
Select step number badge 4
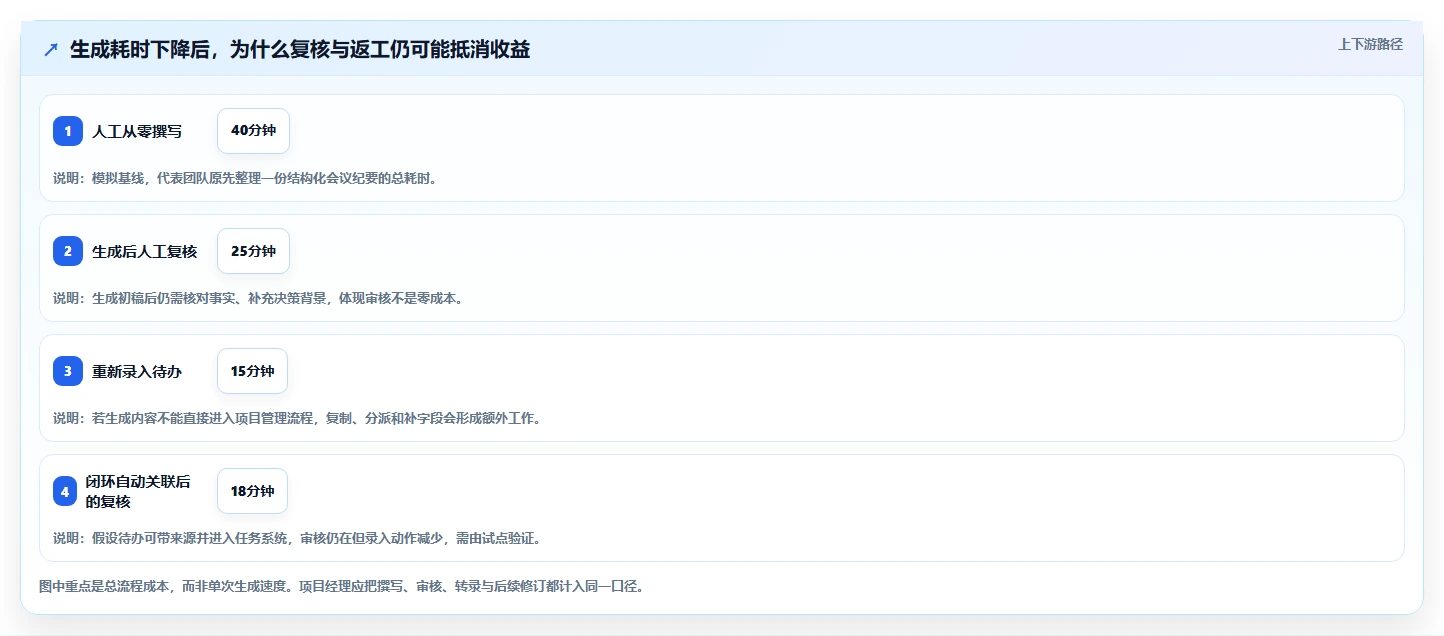(x=65, y=491)
